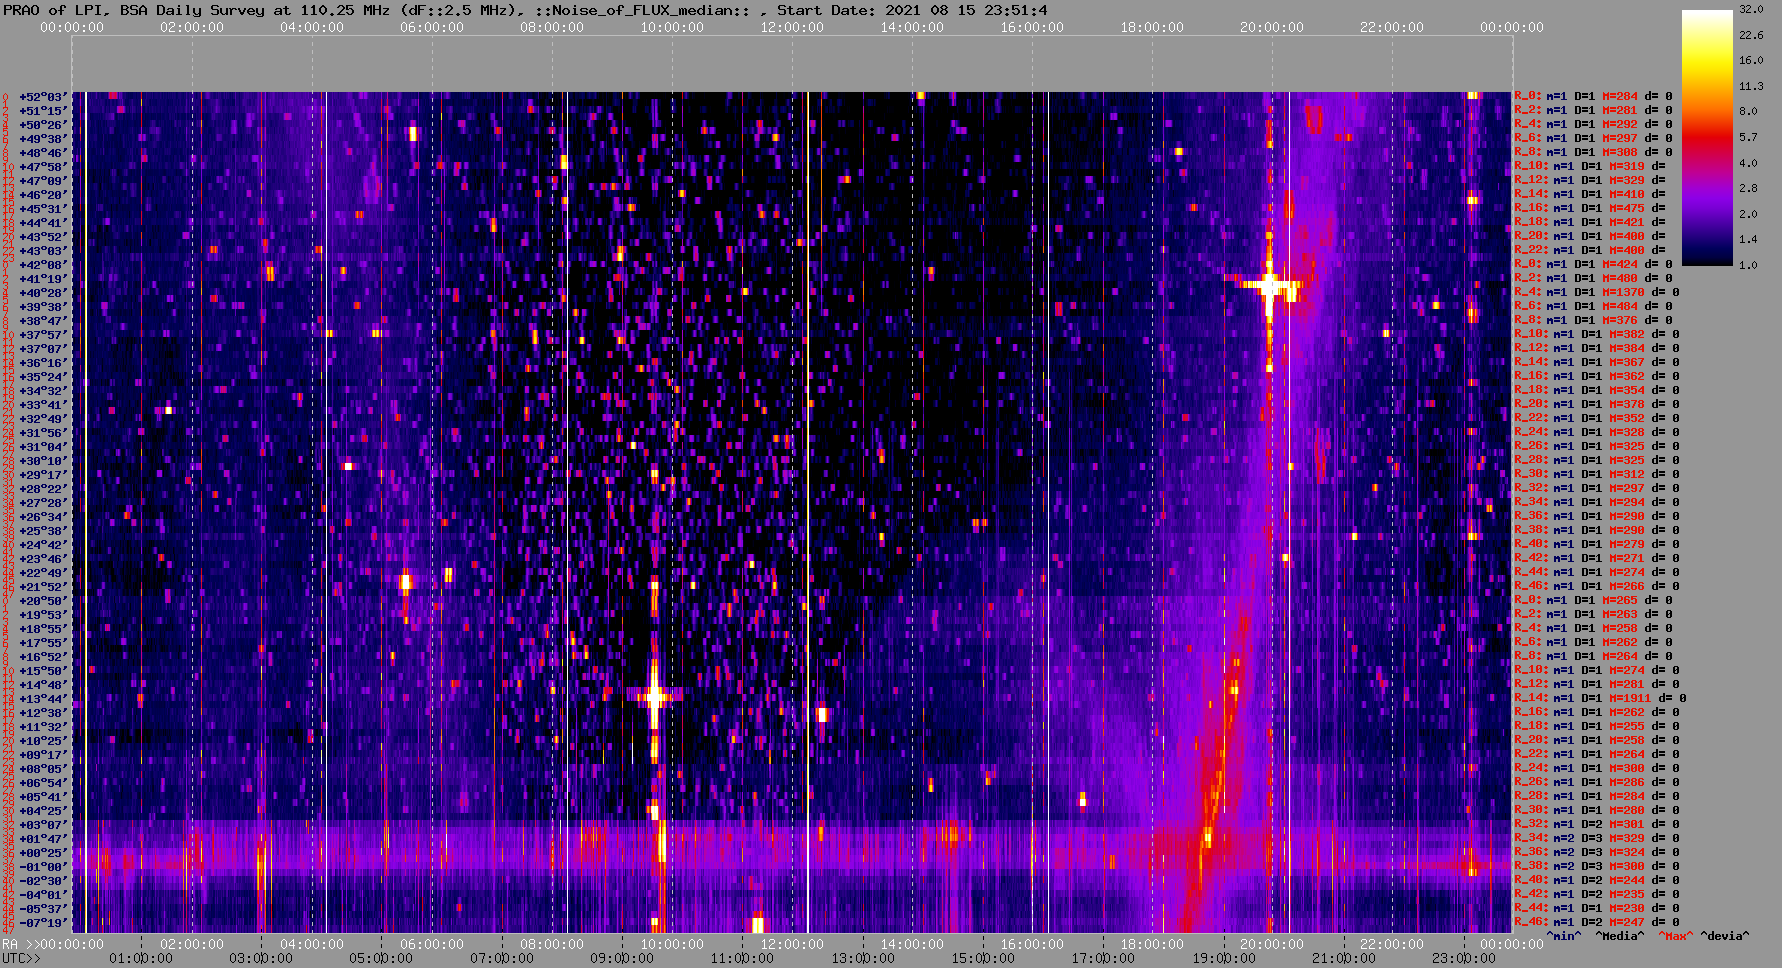This screenshot has width=1782, height=968.
Task: Click the 'RA >>' axis label at the bottom
Action: (x=19, y=944)
